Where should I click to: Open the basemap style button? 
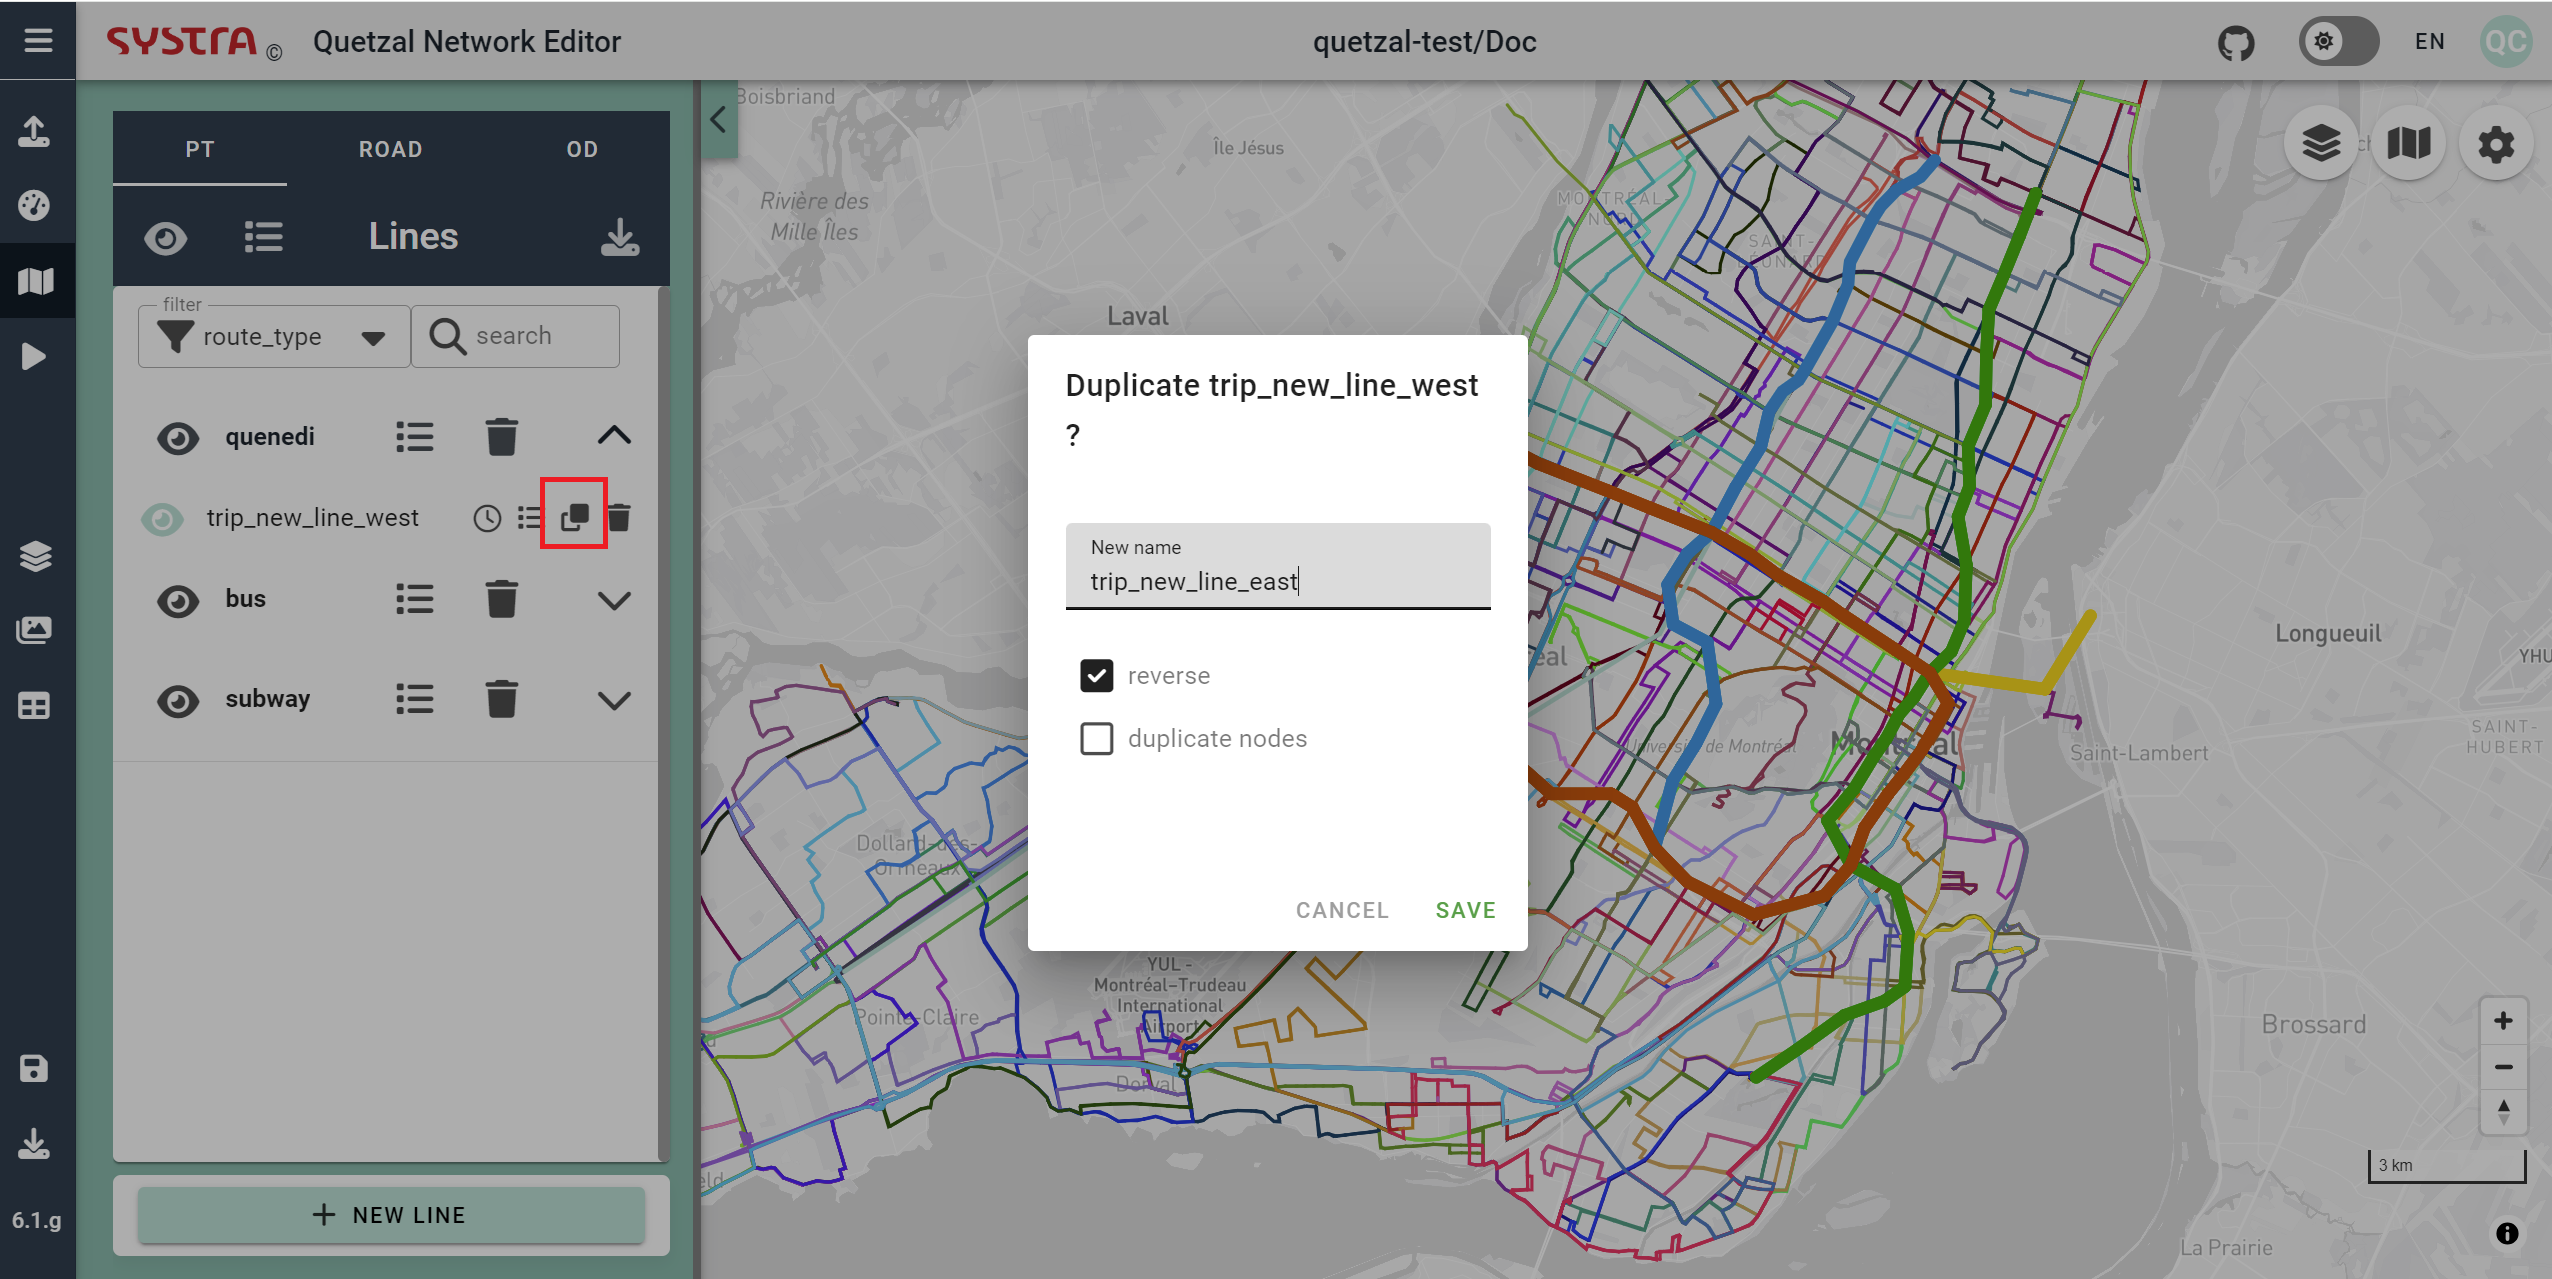click(x=2409, y=144)
